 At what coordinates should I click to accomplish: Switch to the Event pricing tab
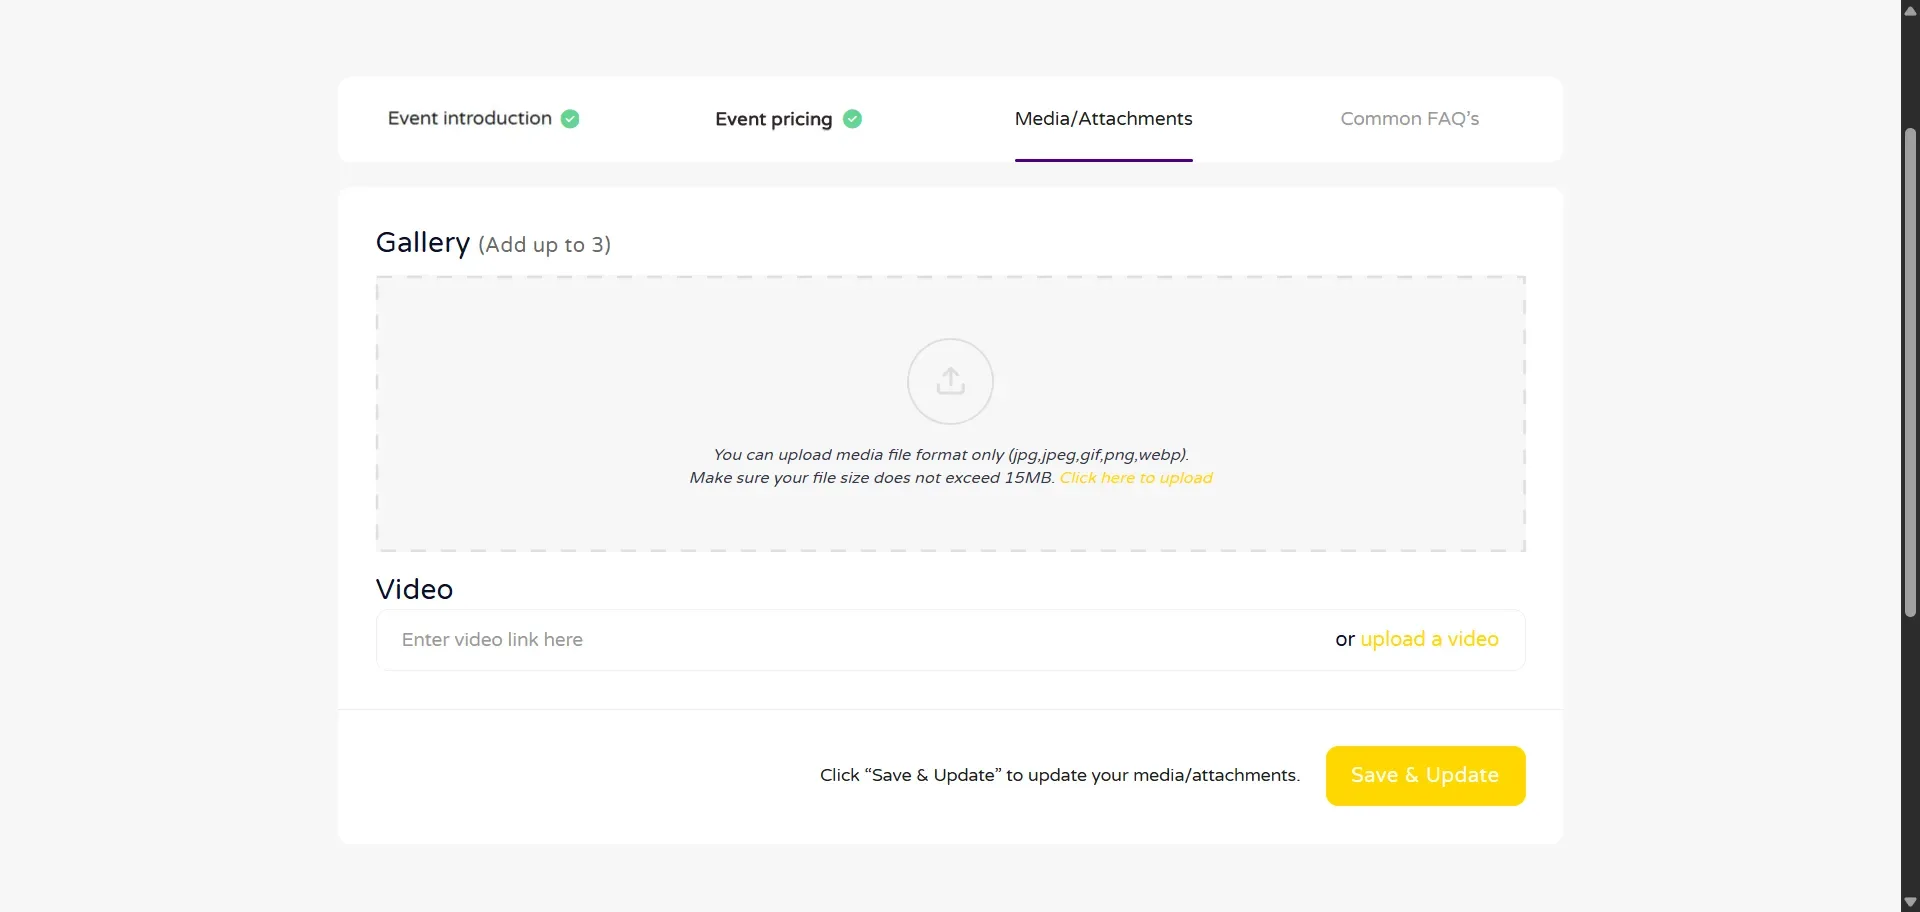773,119
